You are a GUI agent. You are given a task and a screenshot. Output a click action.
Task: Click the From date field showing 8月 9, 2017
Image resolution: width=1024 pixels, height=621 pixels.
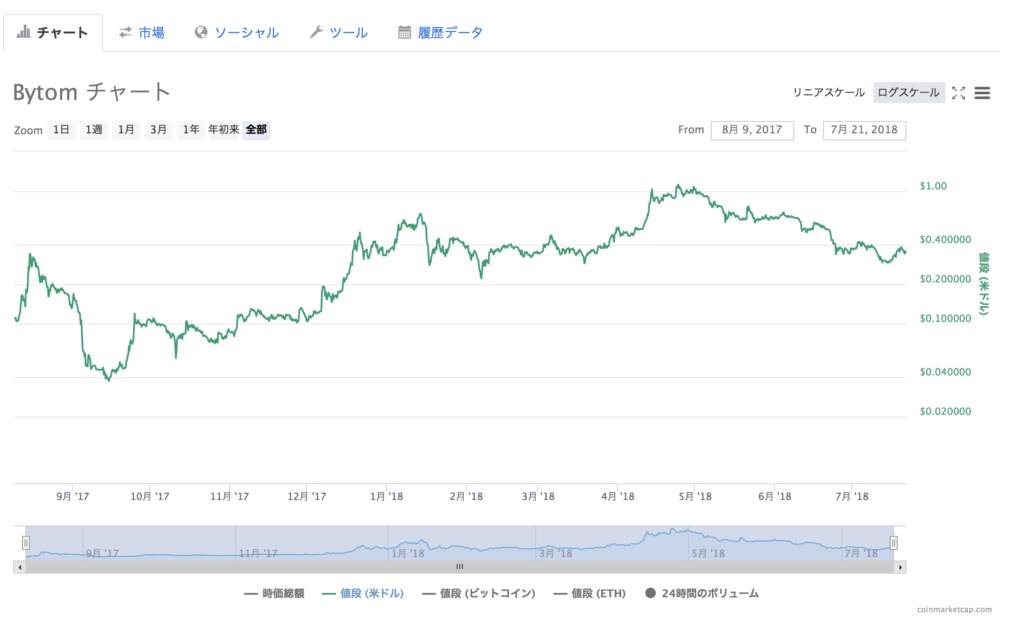tap(751, 129)
